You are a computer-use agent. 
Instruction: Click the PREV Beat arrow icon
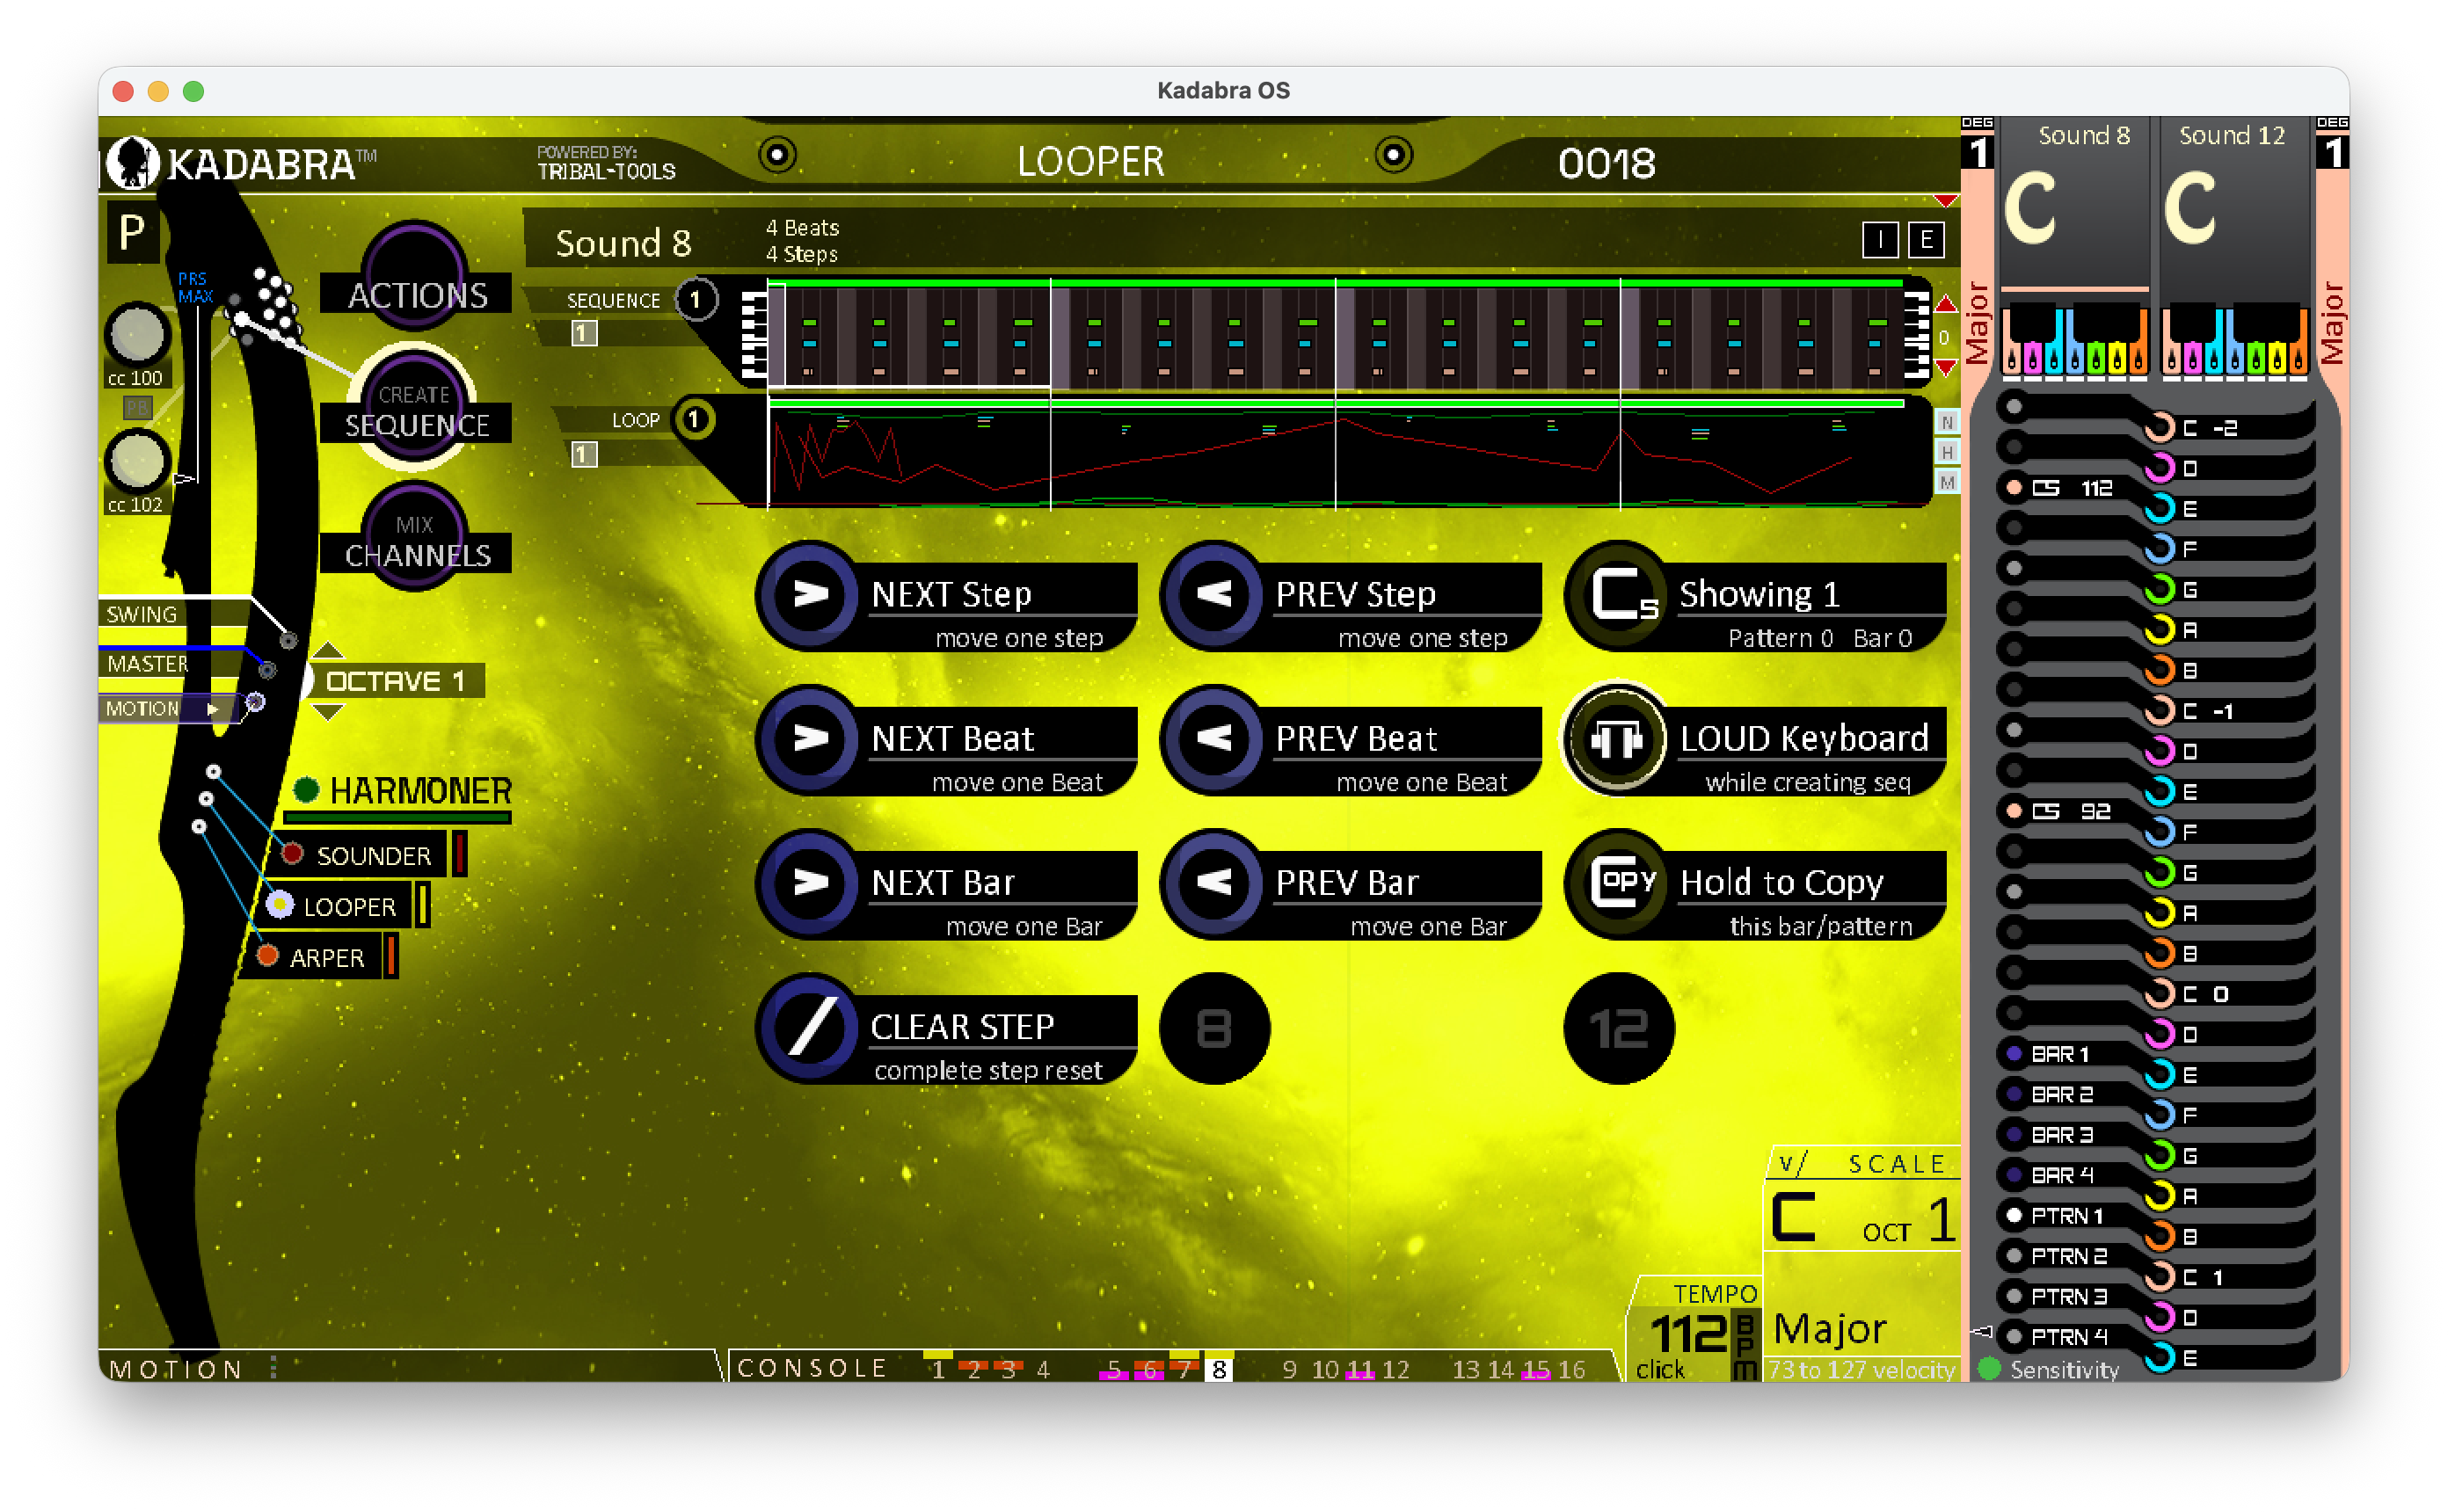pos(1214,740)
